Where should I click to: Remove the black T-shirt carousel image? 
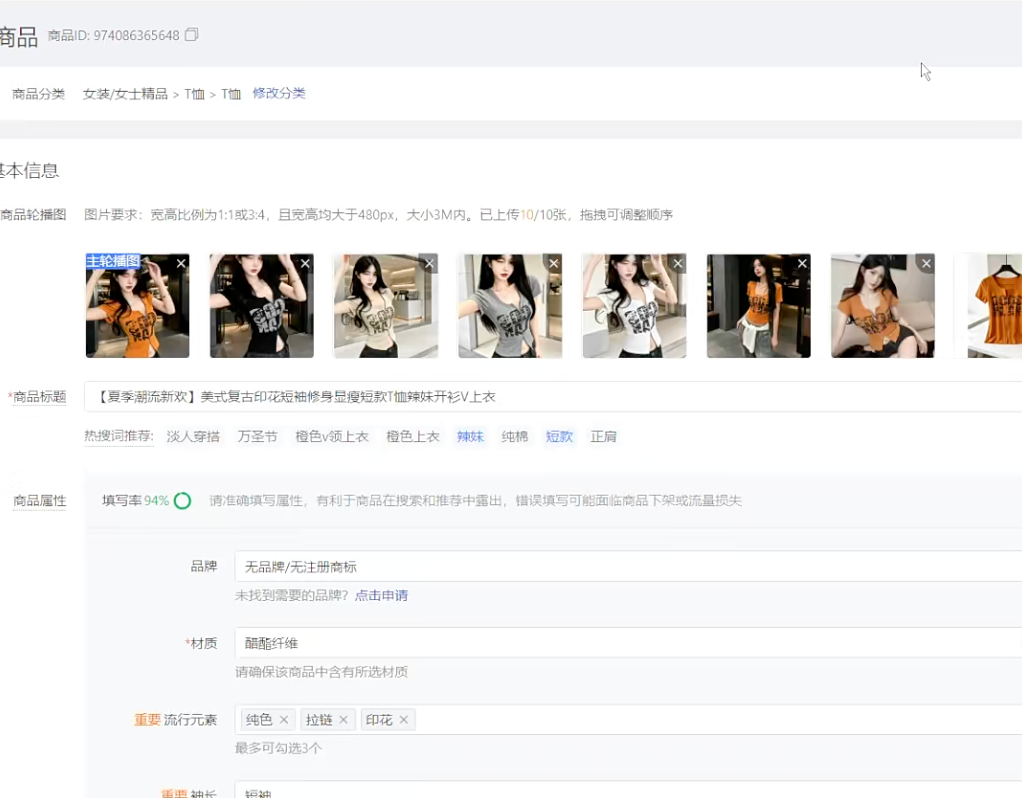click(305, 263)
